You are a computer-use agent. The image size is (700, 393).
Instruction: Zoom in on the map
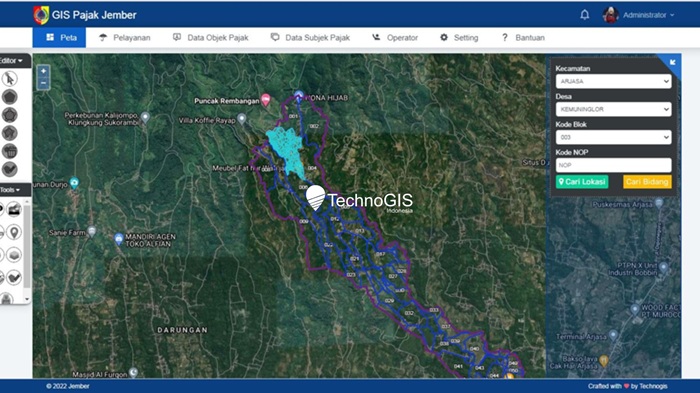point(43,71)
